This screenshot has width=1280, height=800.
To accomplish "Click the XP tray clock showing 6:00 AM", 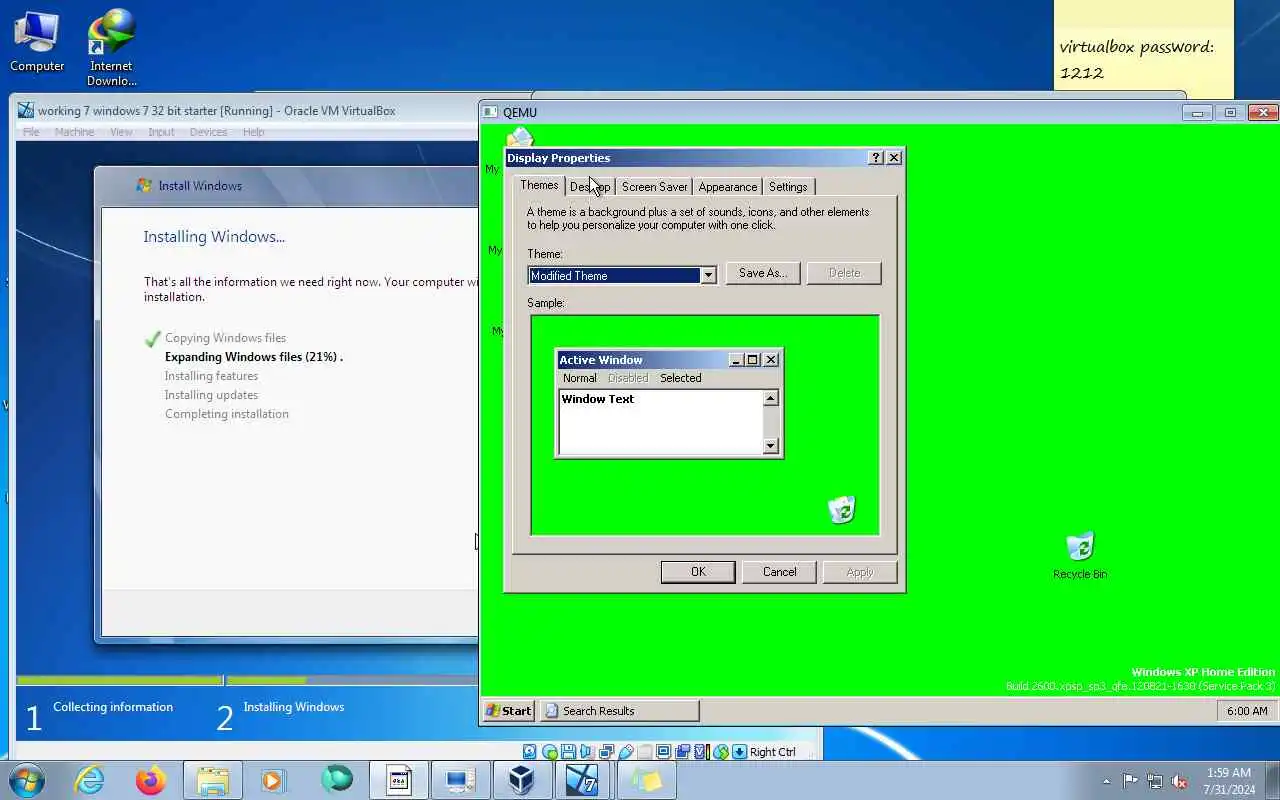I will (x=1247, y=711).
